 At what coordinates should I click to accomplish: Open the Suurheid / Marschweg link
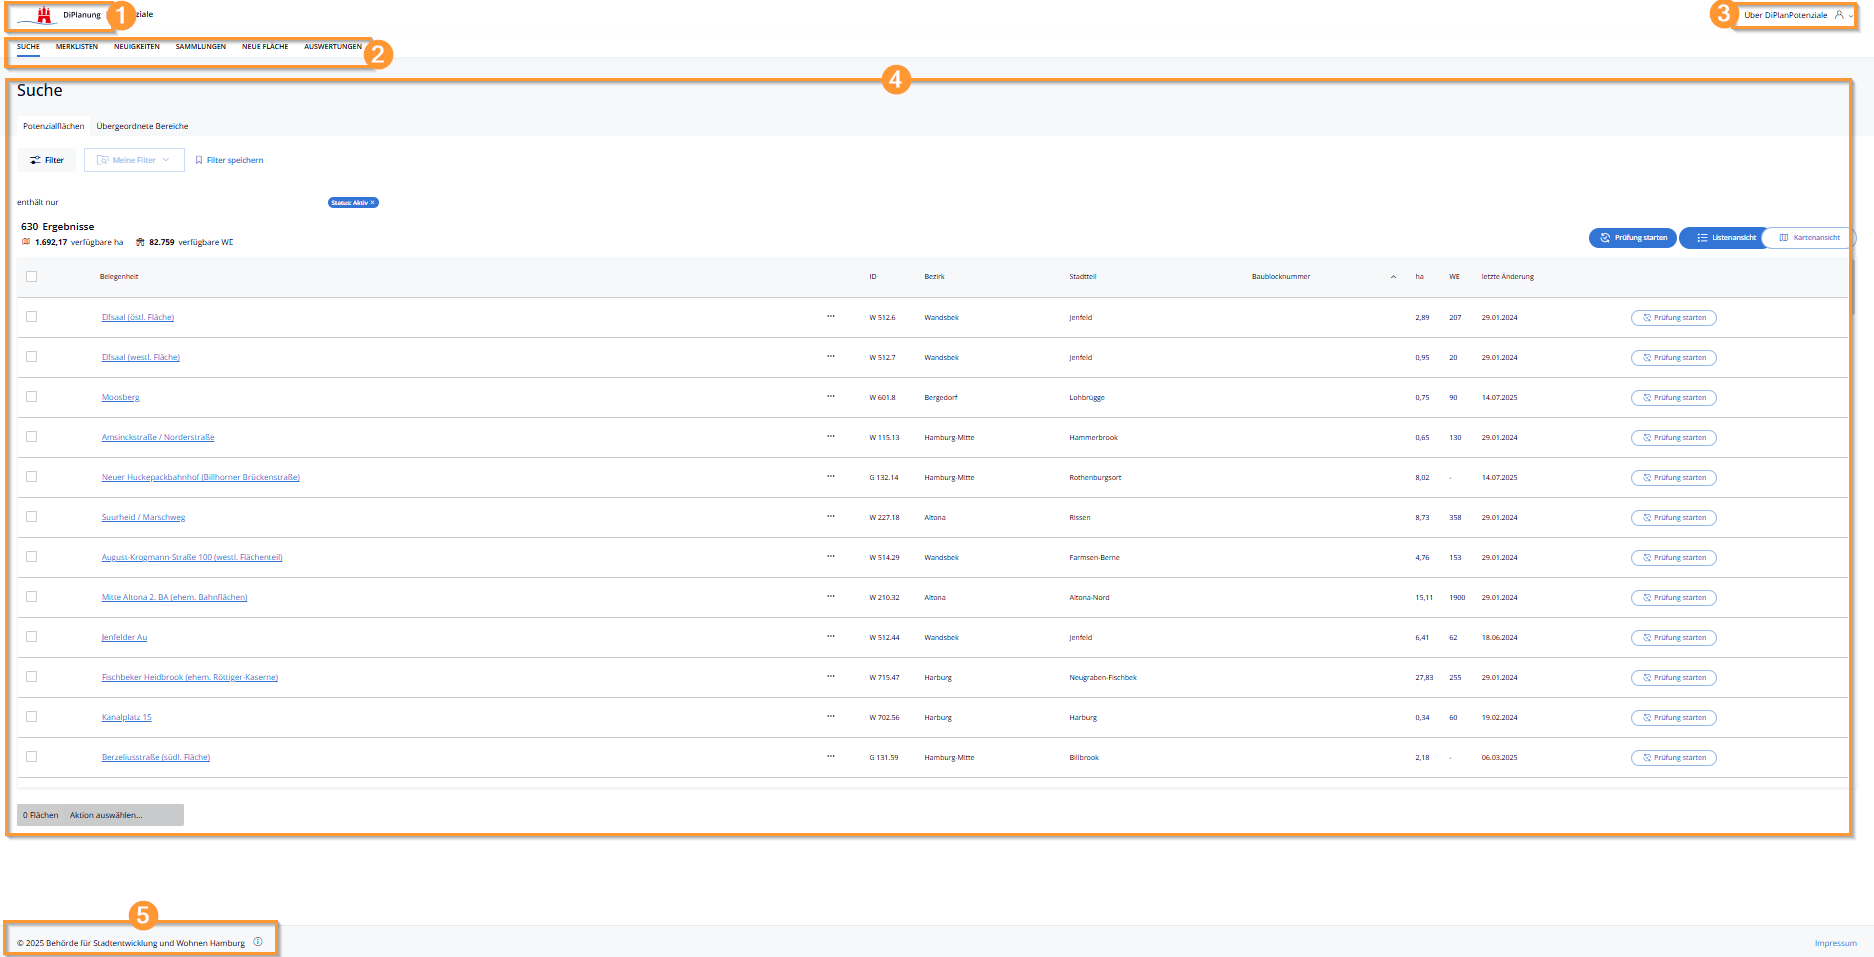[x=143, y=518]
